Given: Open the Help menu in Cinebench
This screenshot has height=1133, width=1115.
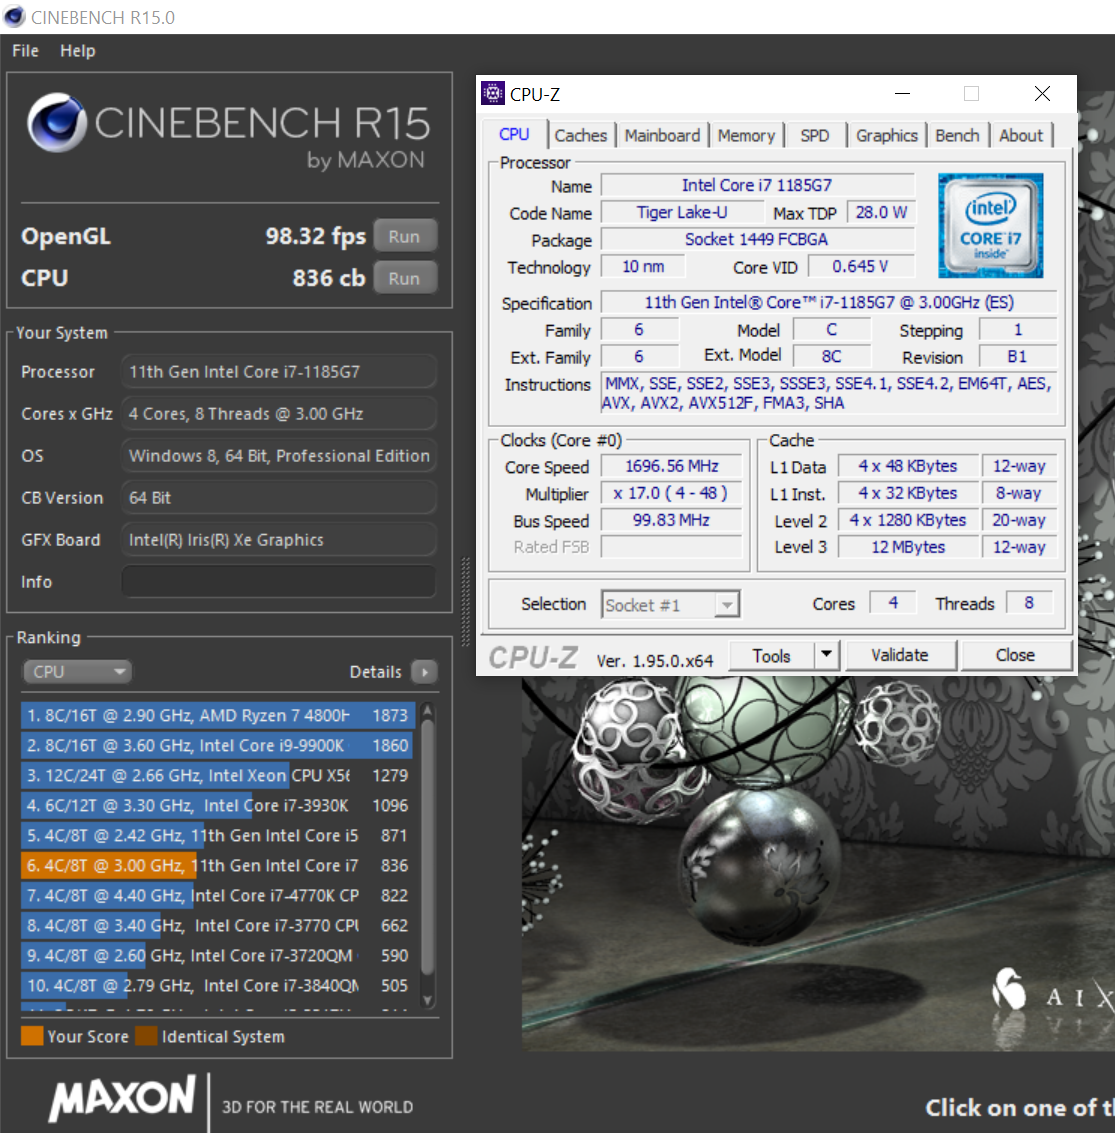Looking at the screenshot, I should tap(77, 51).
